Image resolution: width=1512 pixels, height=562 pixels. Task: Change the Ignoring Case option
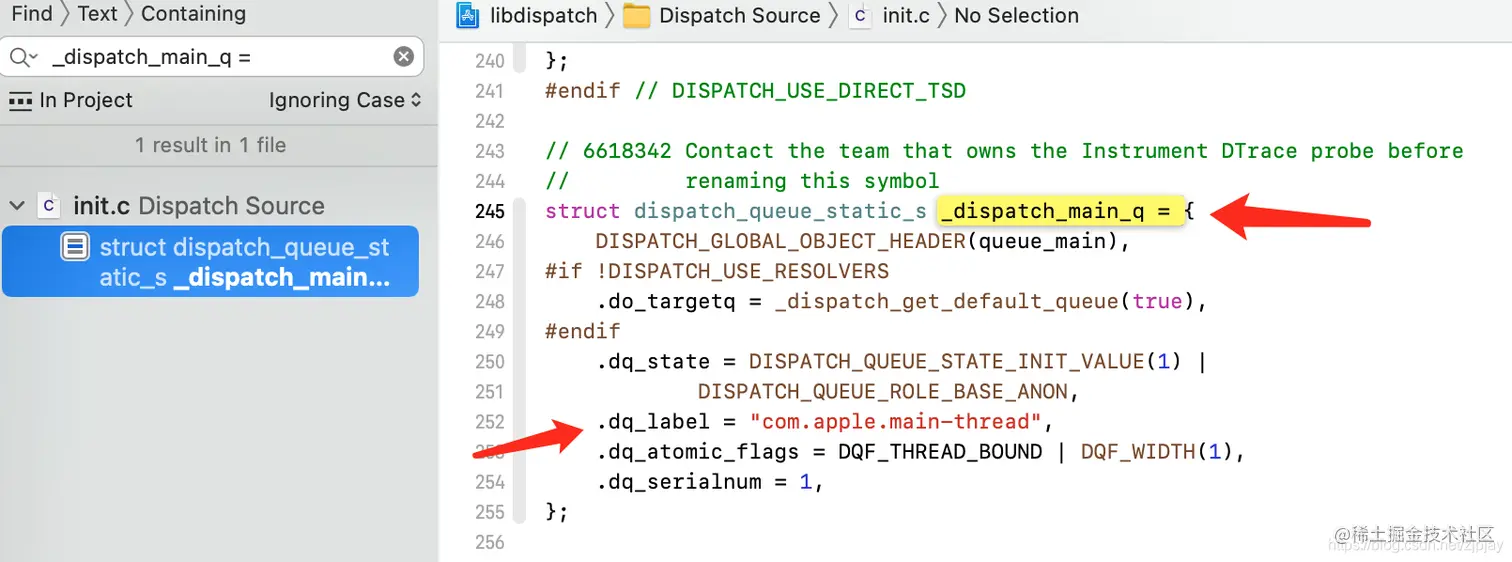345,100
